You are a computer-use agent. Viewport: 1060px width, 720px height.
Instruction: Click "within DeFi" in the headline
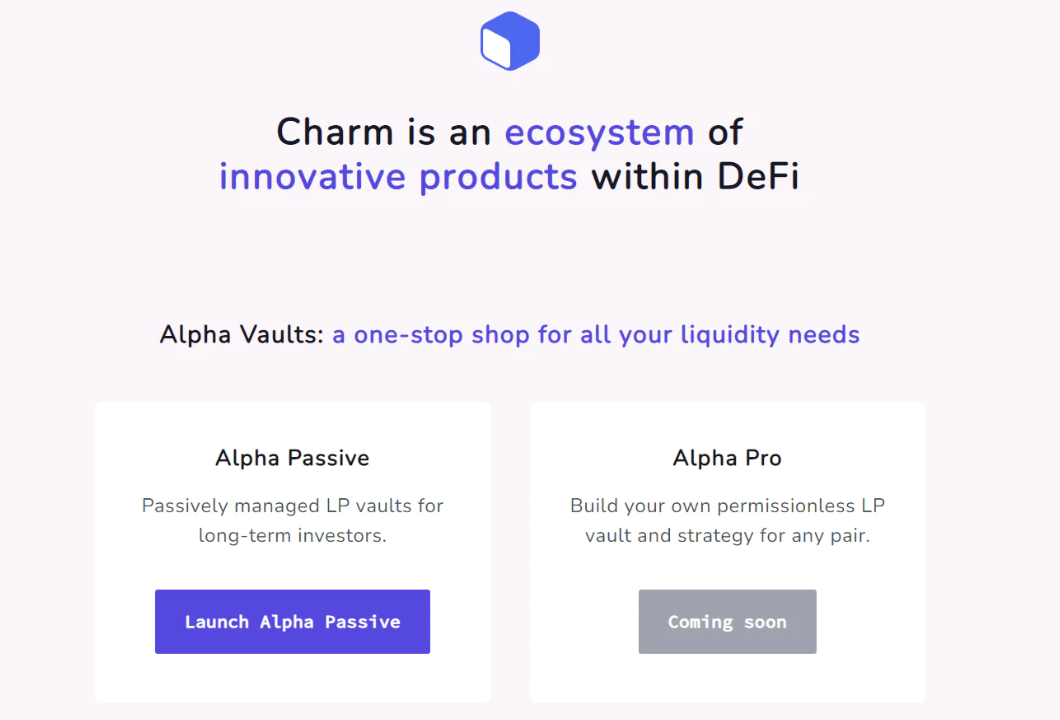point(695,177)
